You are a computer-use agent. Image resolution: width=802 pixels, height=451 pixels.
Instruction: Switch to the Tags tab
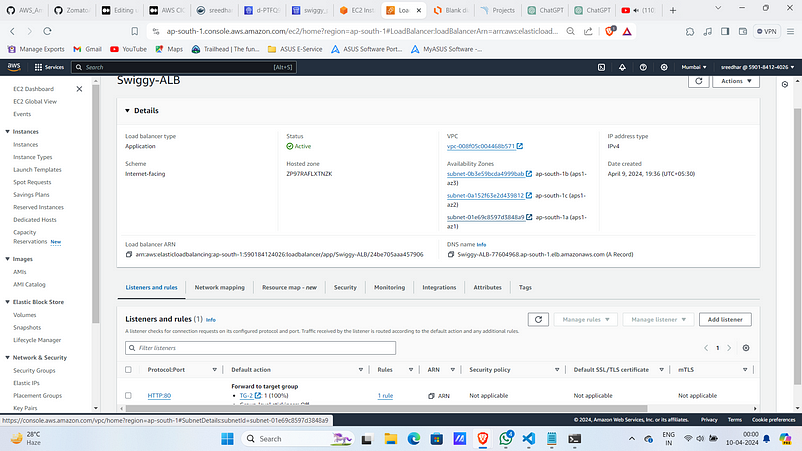pyautogui.click(x=525, y=287)
